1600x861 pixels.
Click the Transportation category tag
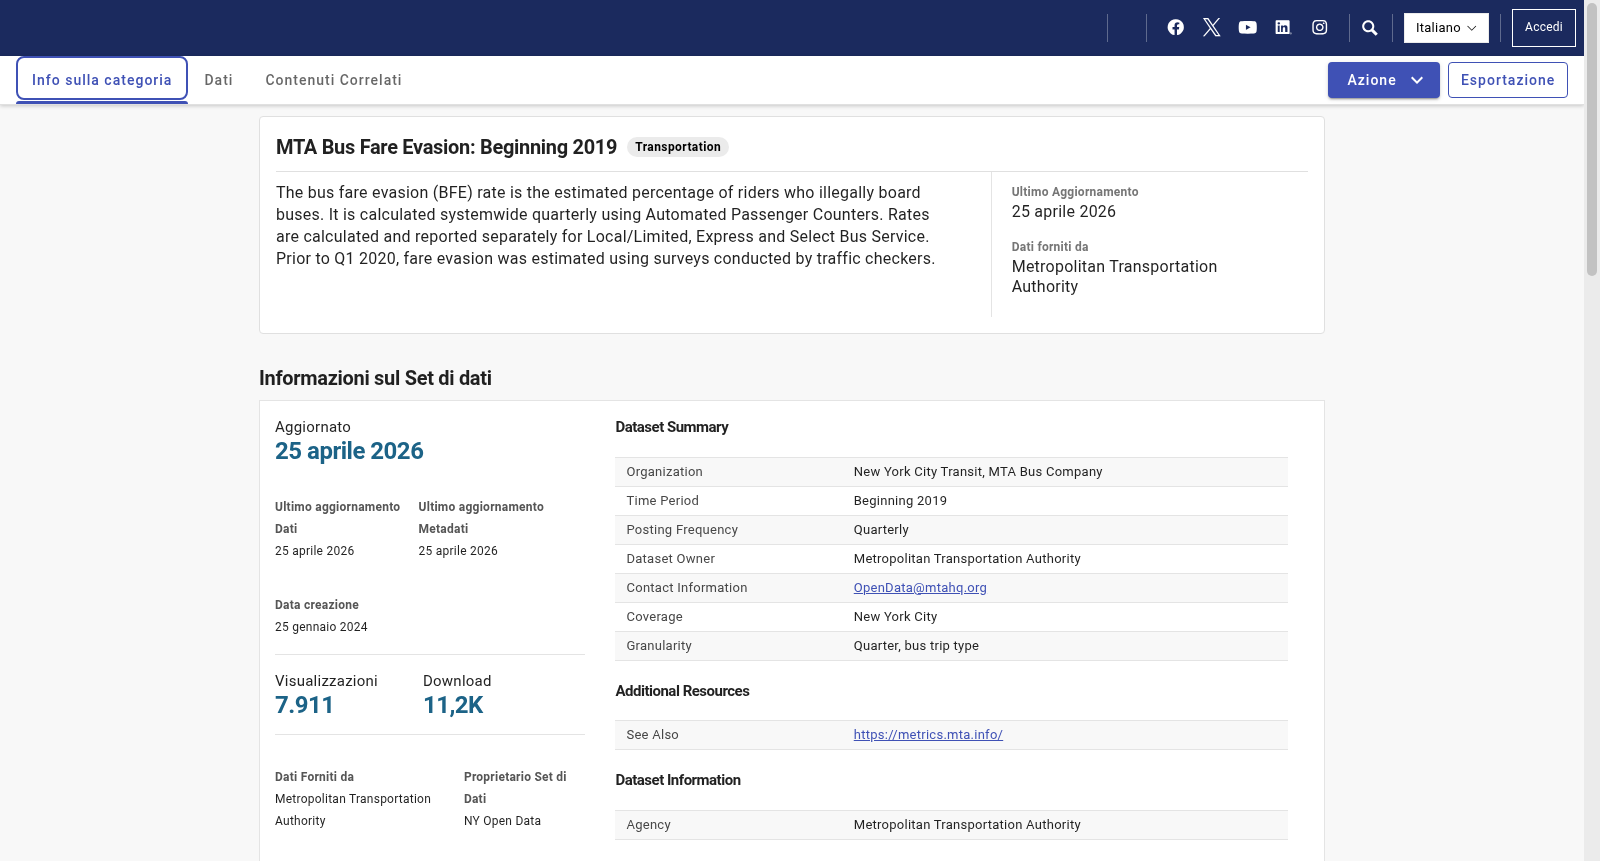tap(678, 147)
